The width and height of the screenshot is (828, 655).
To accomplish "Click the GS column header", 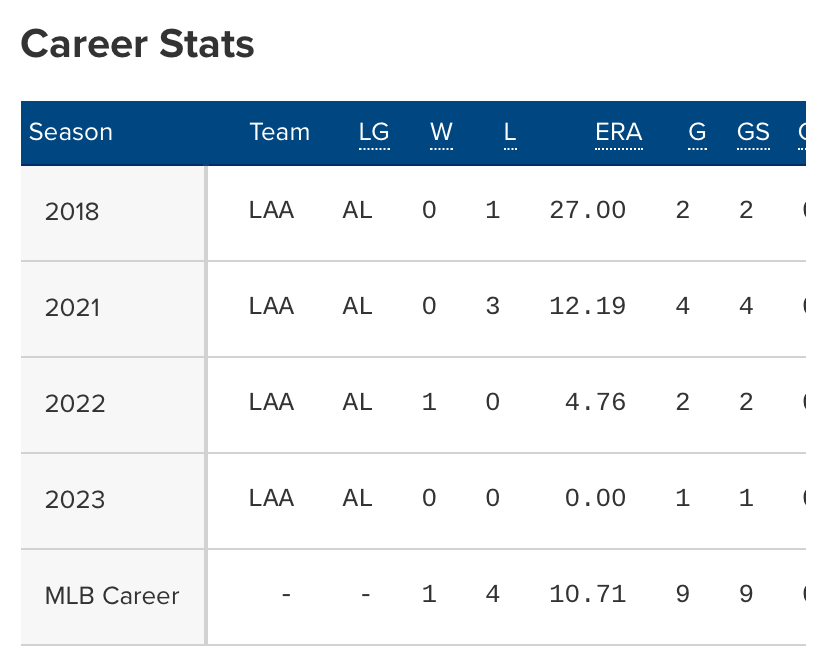I will [x=753, y=132].
